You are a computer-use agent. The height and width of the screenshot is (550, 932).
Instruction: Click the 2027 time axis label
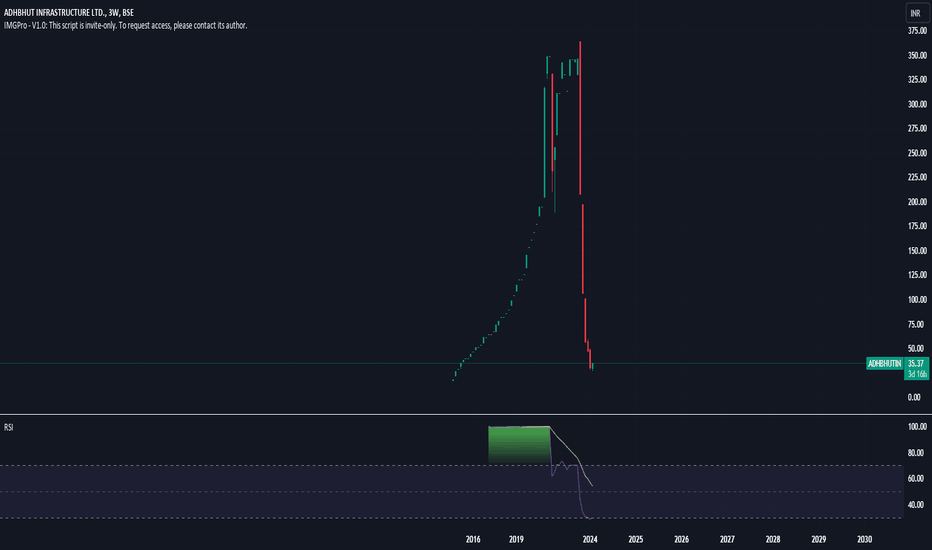(x=727, y=539)
